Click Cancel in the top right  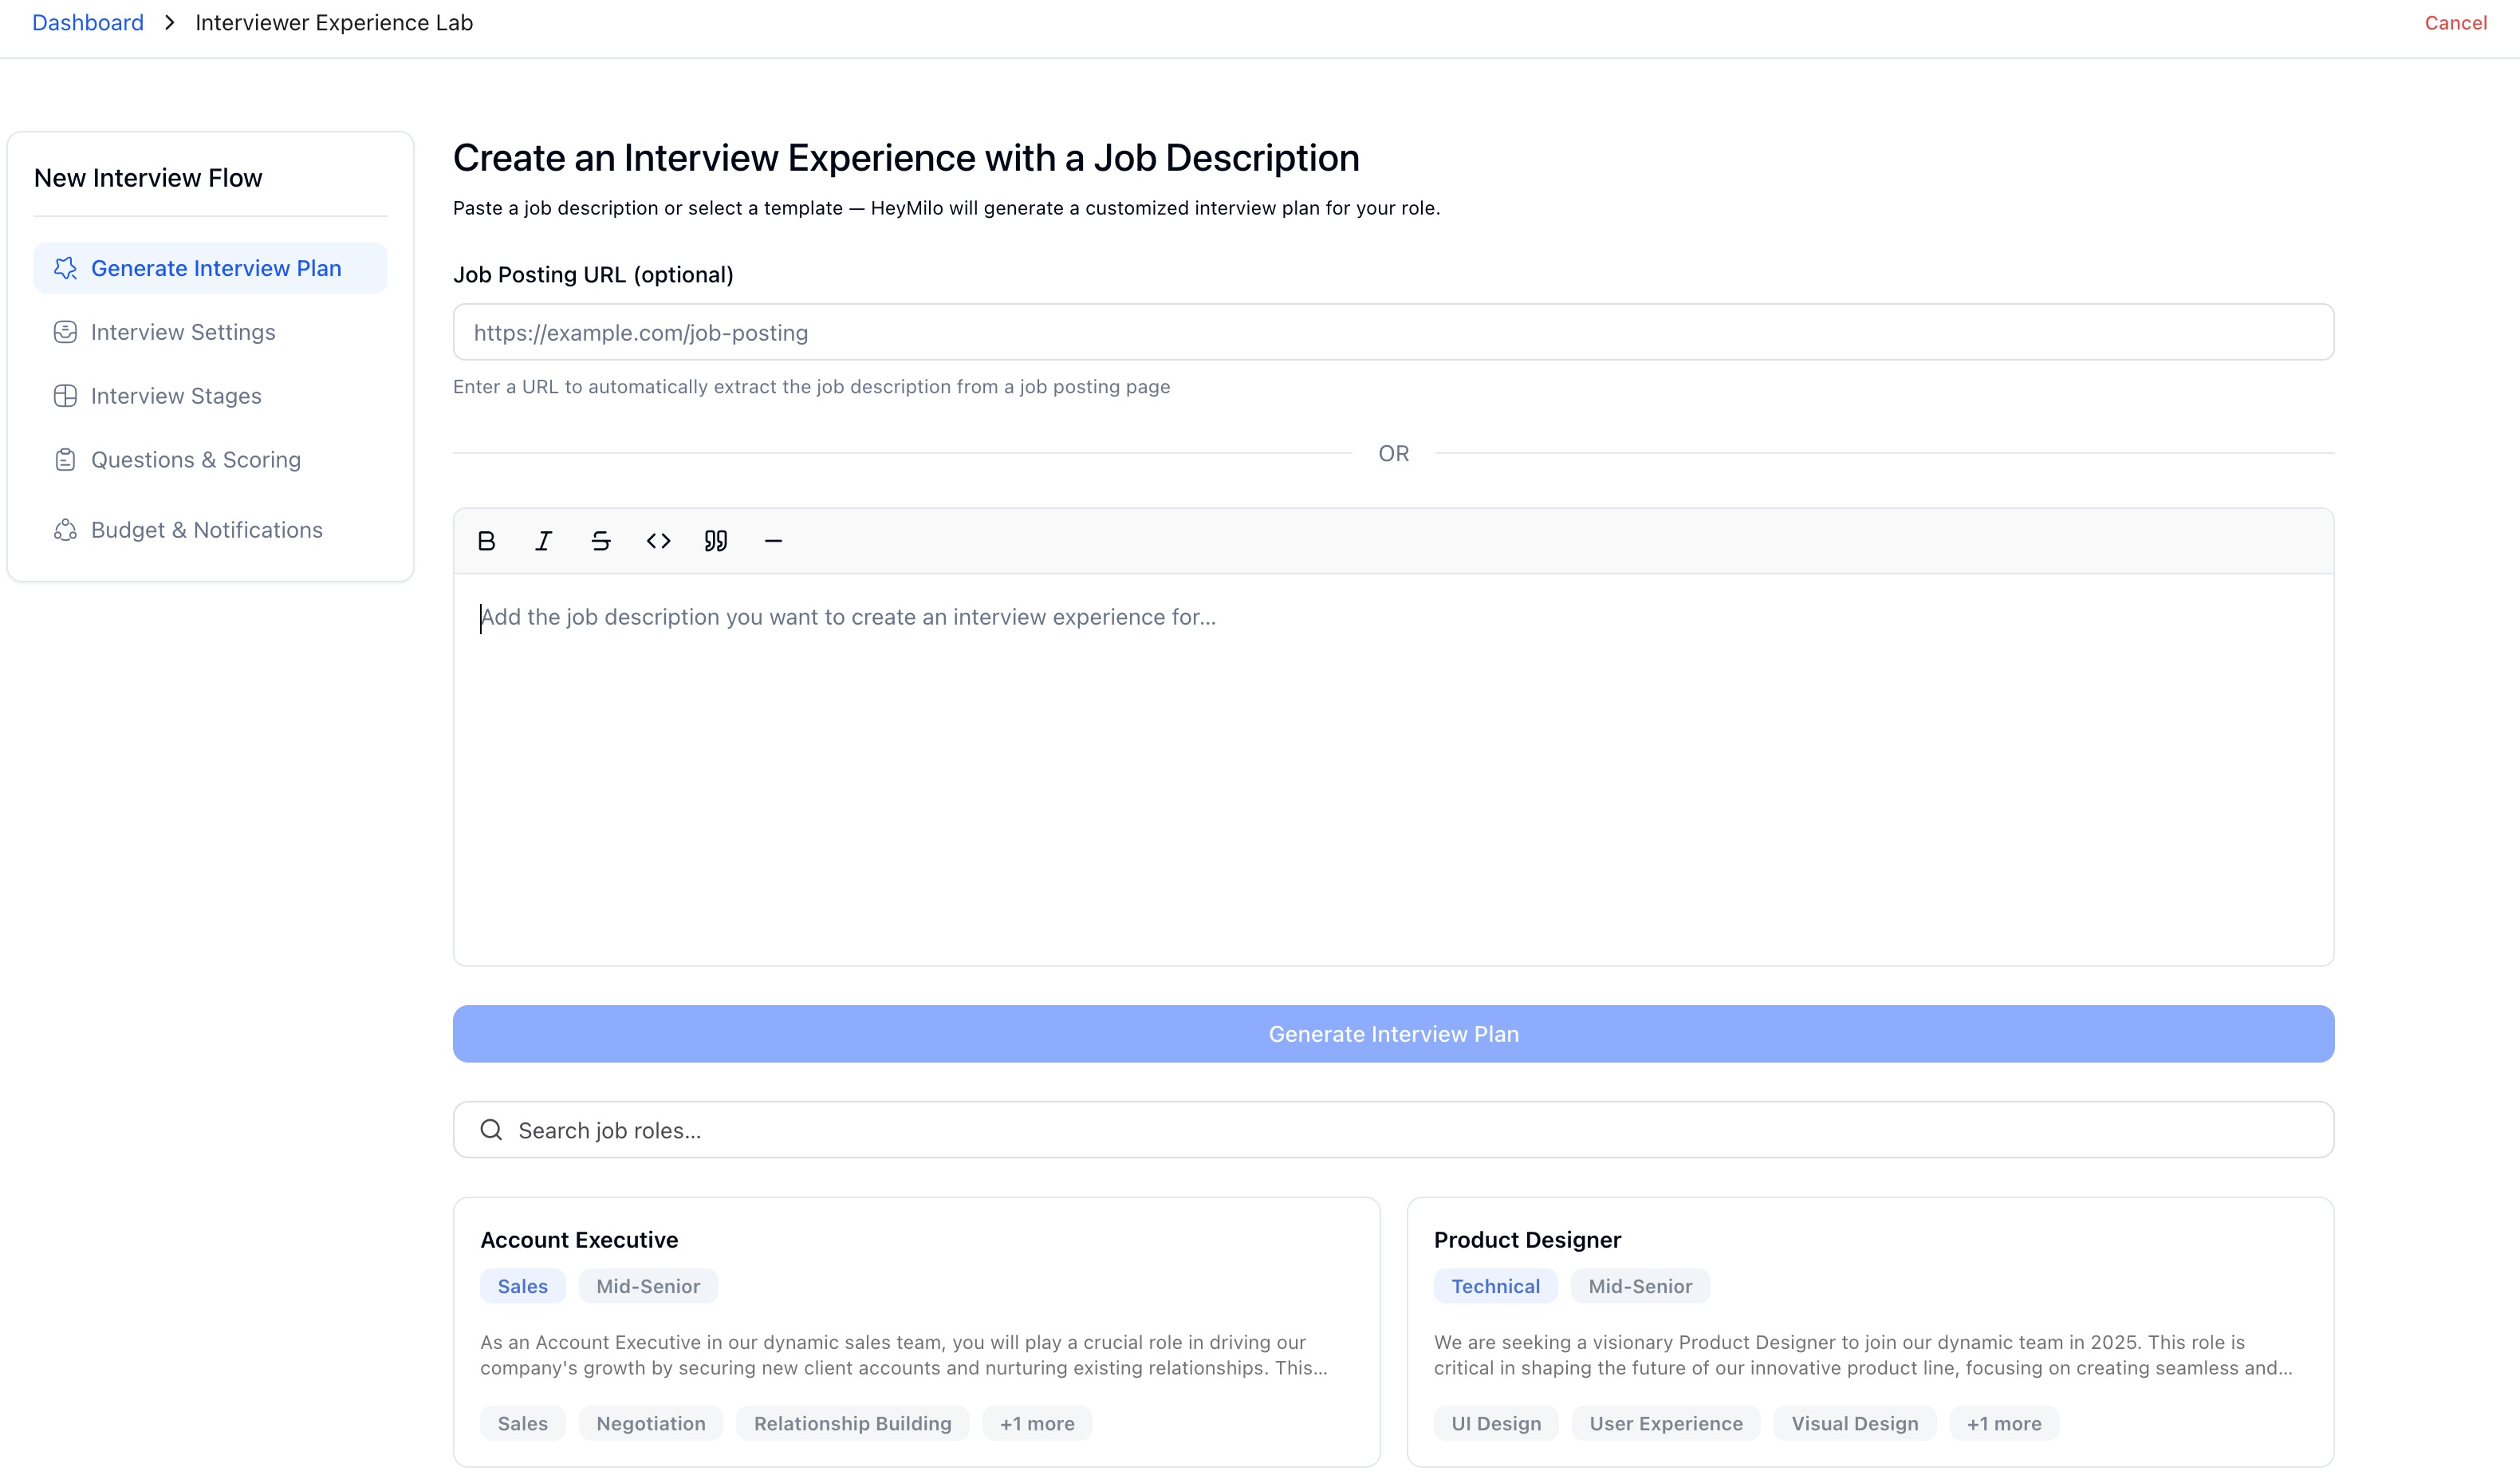(x=2455, y=23)
